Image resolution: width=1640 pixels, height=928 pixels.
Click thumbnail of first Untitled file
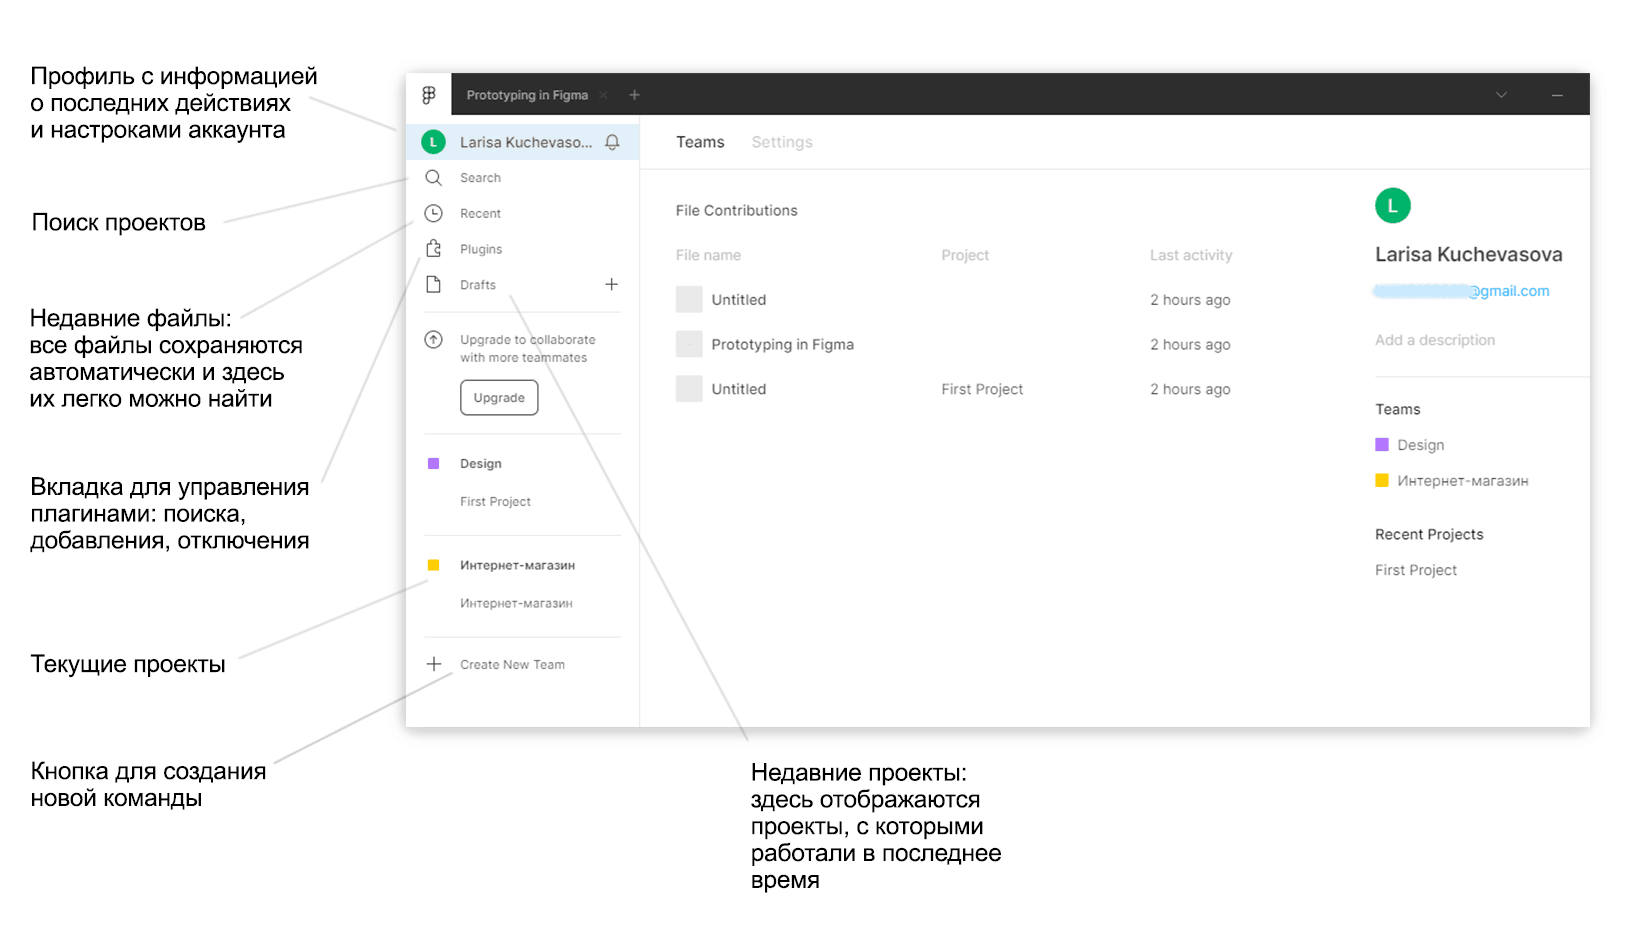point(689,299)
